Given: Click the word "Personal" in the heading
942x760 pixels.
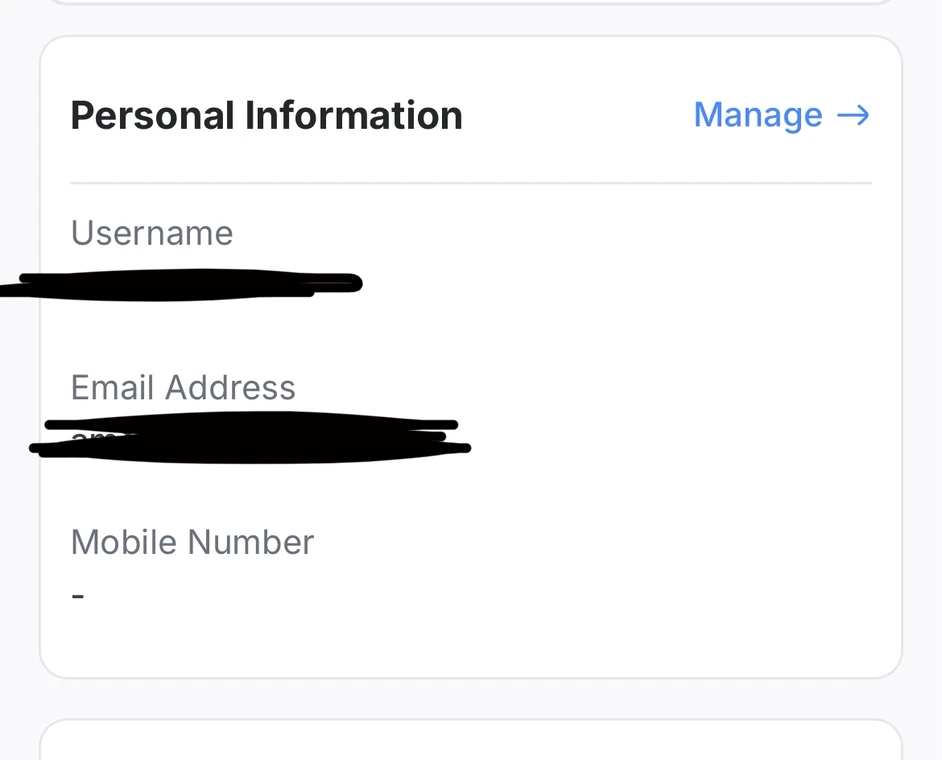Looking at the screenshot, I should pyautogui.click(x=151, y=116).
